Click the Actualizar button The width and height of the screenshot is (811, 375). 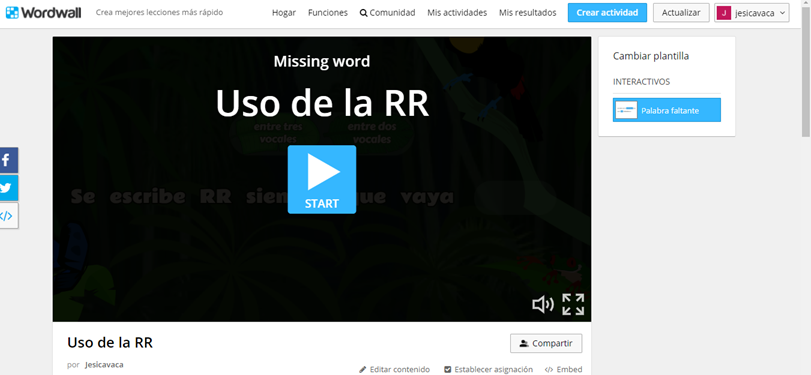pyautogui.click(x=681, y=13)
